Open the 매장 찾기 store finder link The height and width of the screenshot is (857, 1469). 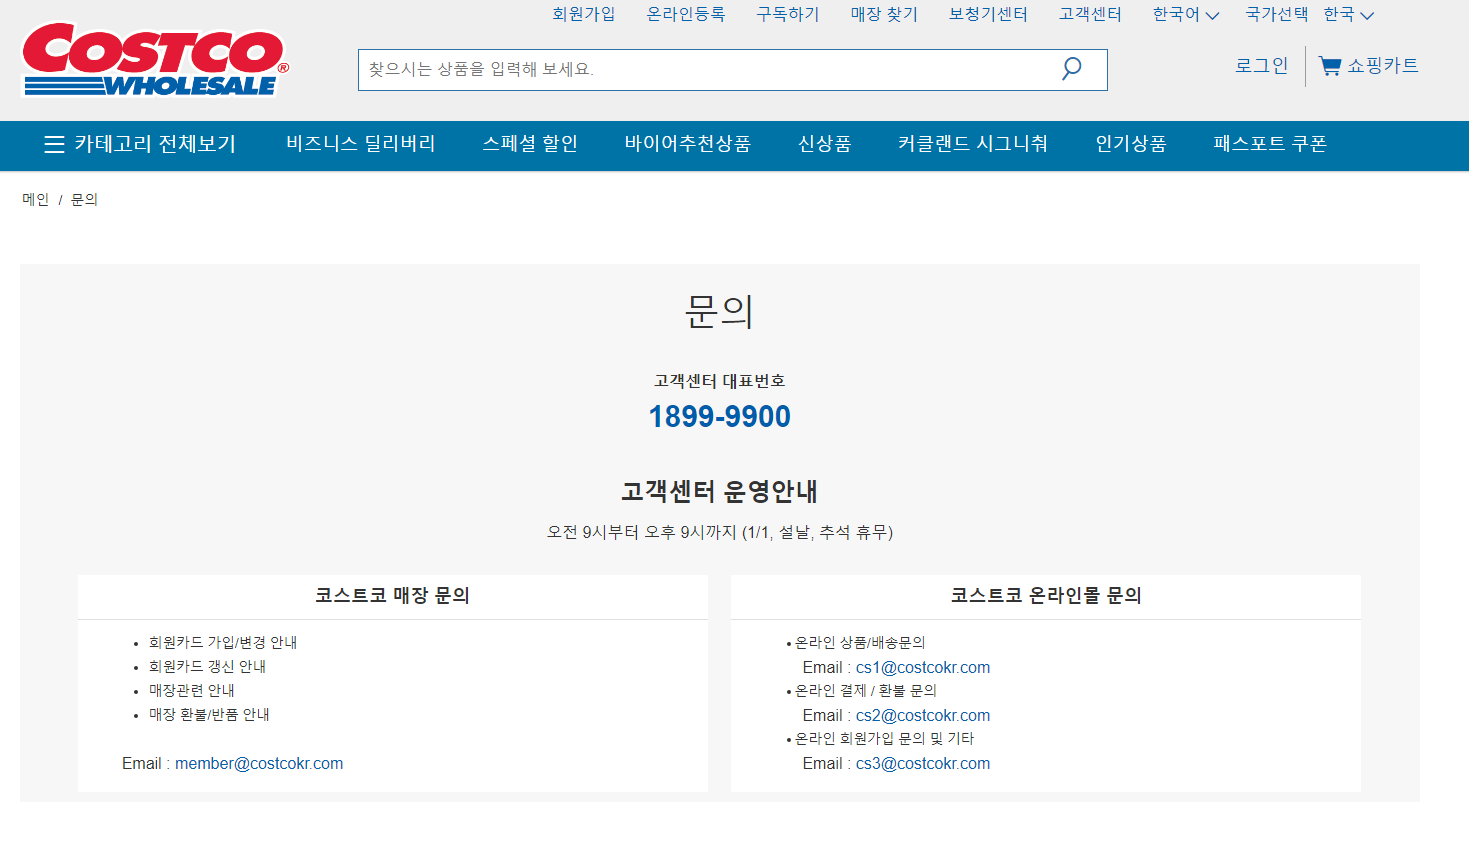[x=884, y=14]
